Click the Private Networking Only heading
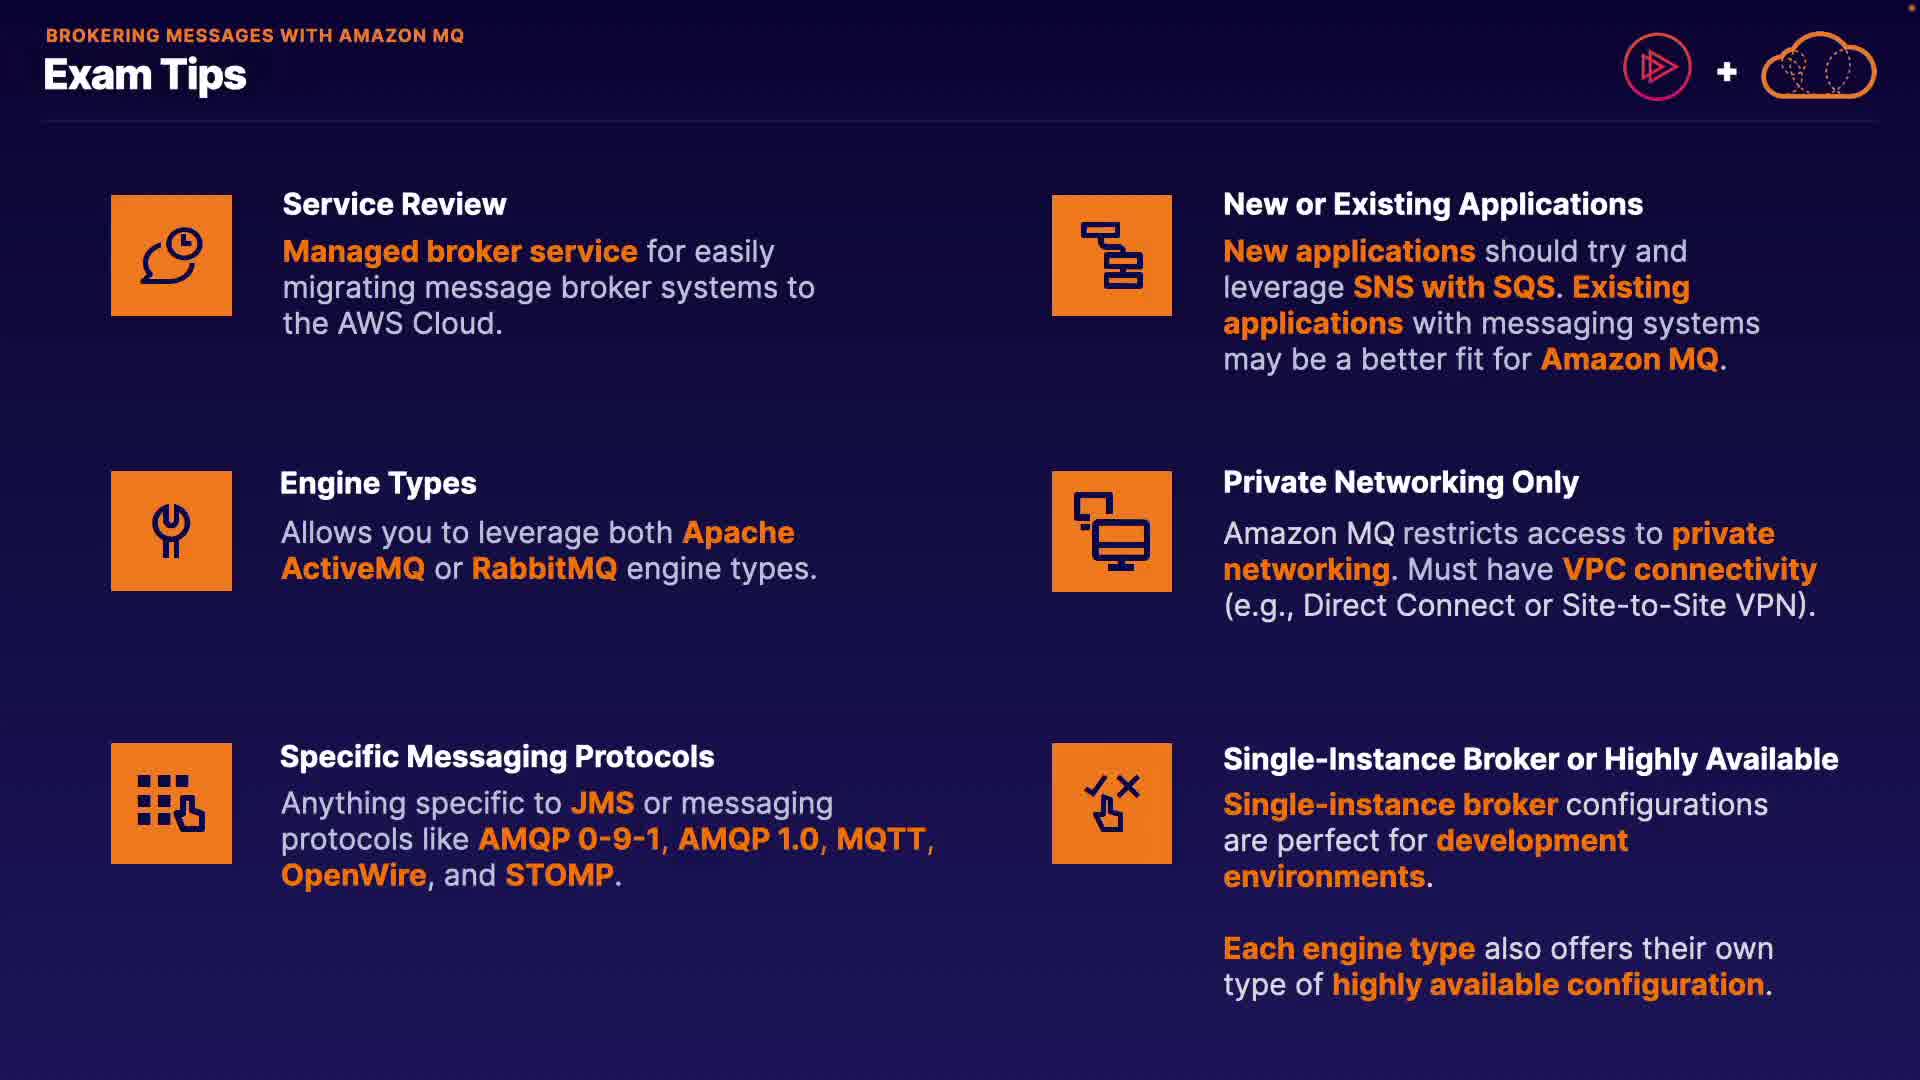 1400,483
